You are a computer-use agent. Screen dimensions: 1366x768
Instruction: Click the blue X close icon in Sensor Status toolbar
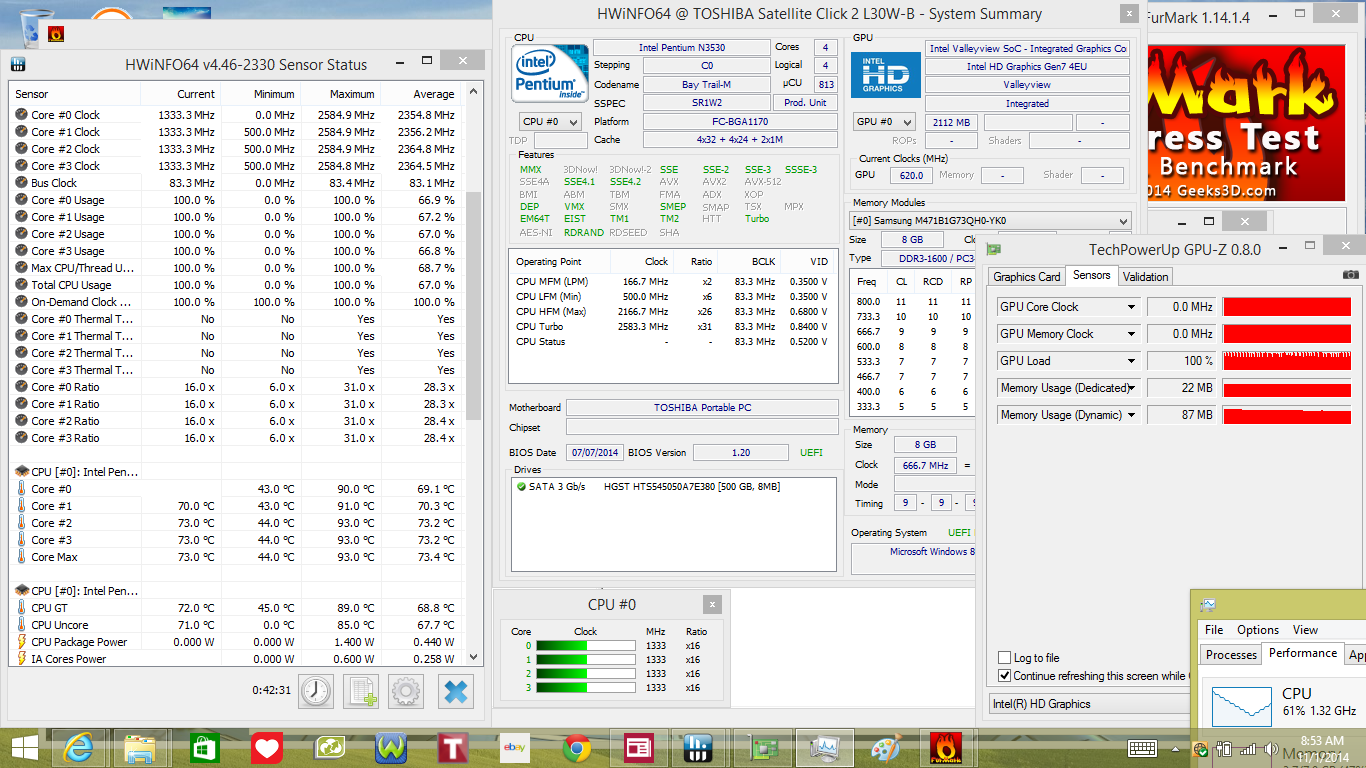coord(455,691)
